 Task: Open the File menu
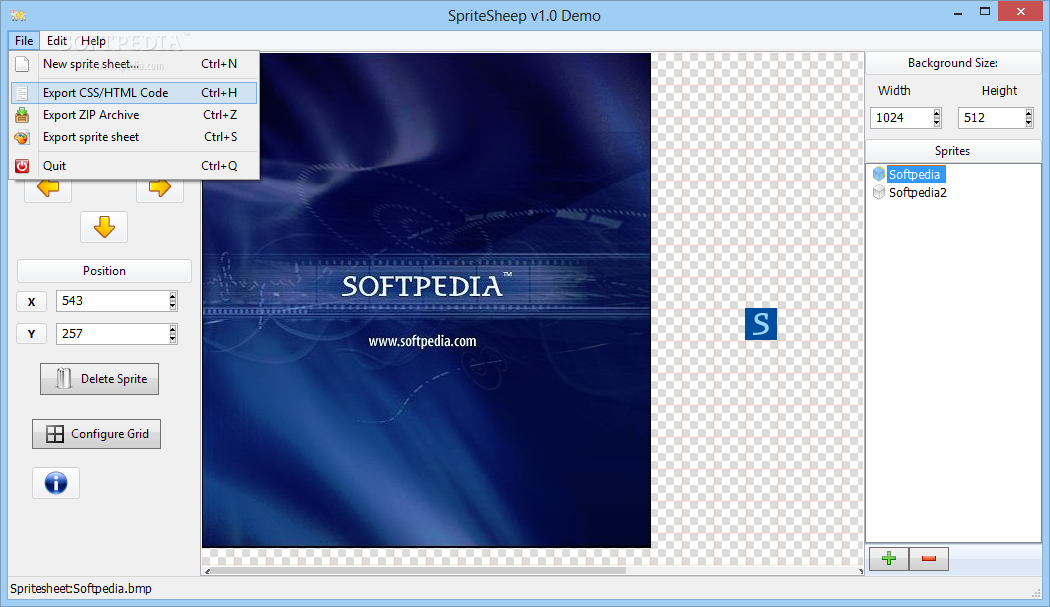click(x=24, y=41)
